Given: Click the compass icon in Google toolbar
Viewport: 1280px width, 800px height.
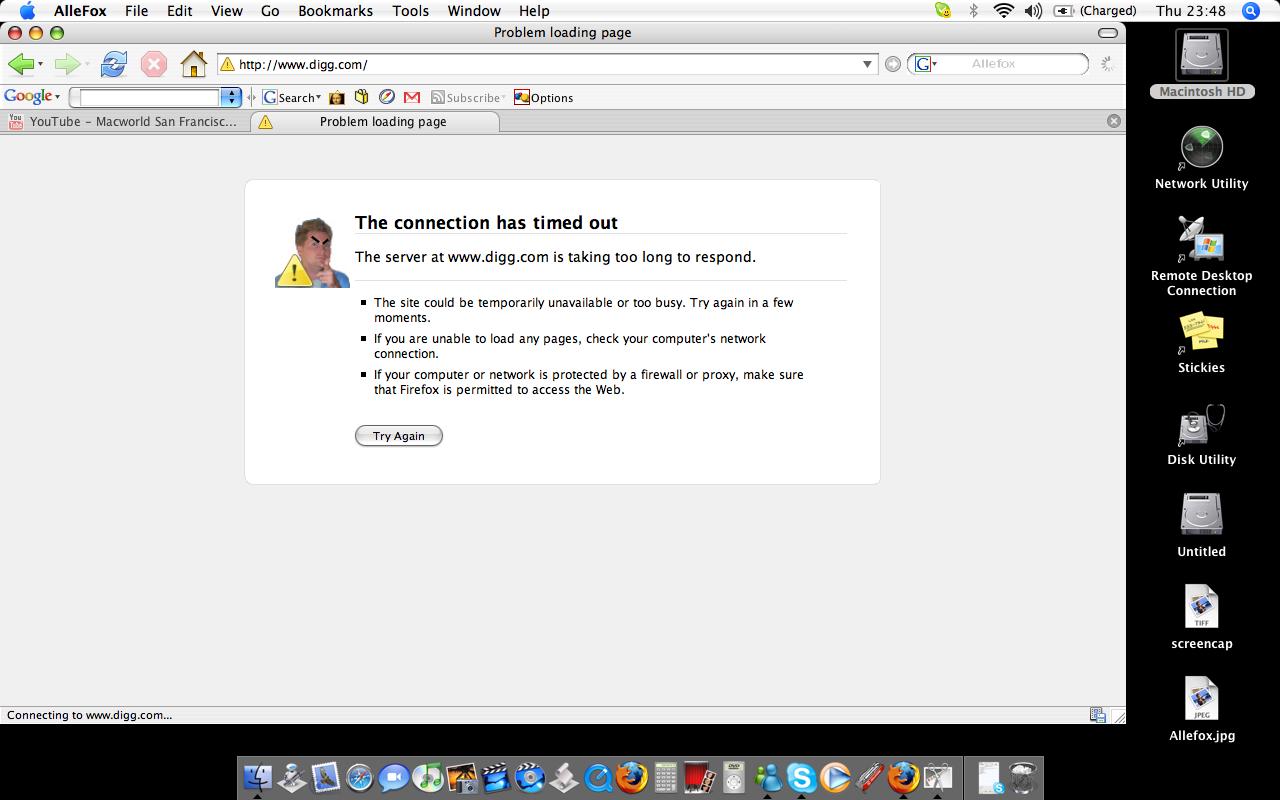Looking at the screenshot, I should pos(387,97).
